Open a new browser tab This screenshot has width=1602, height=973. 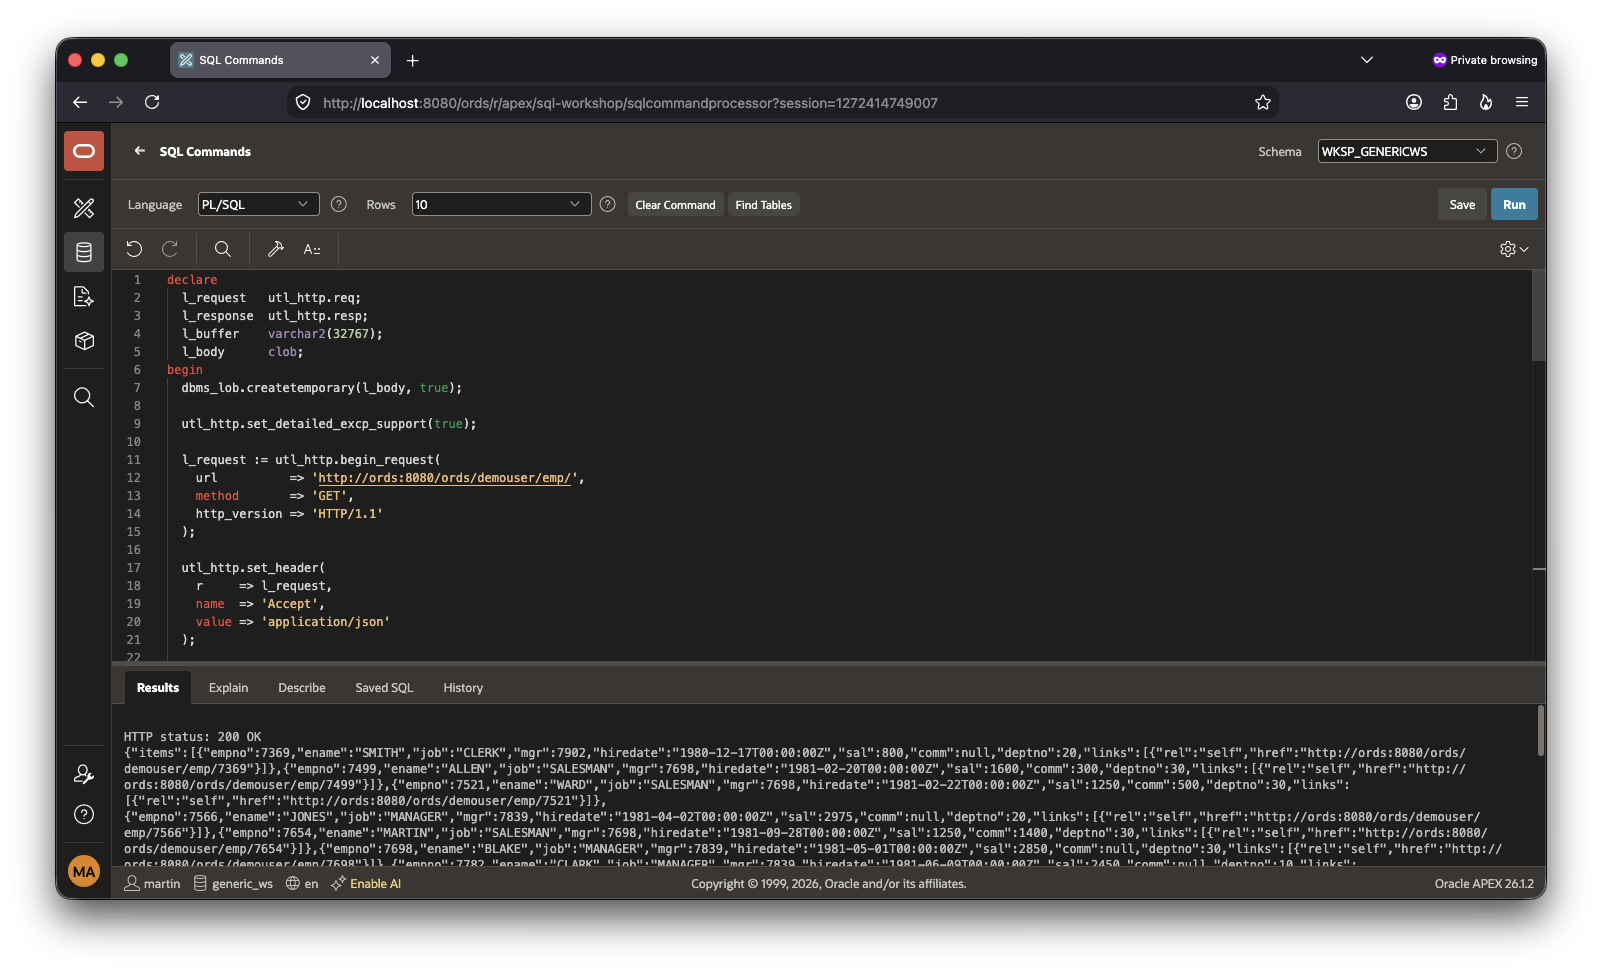(x=412, y=60)
